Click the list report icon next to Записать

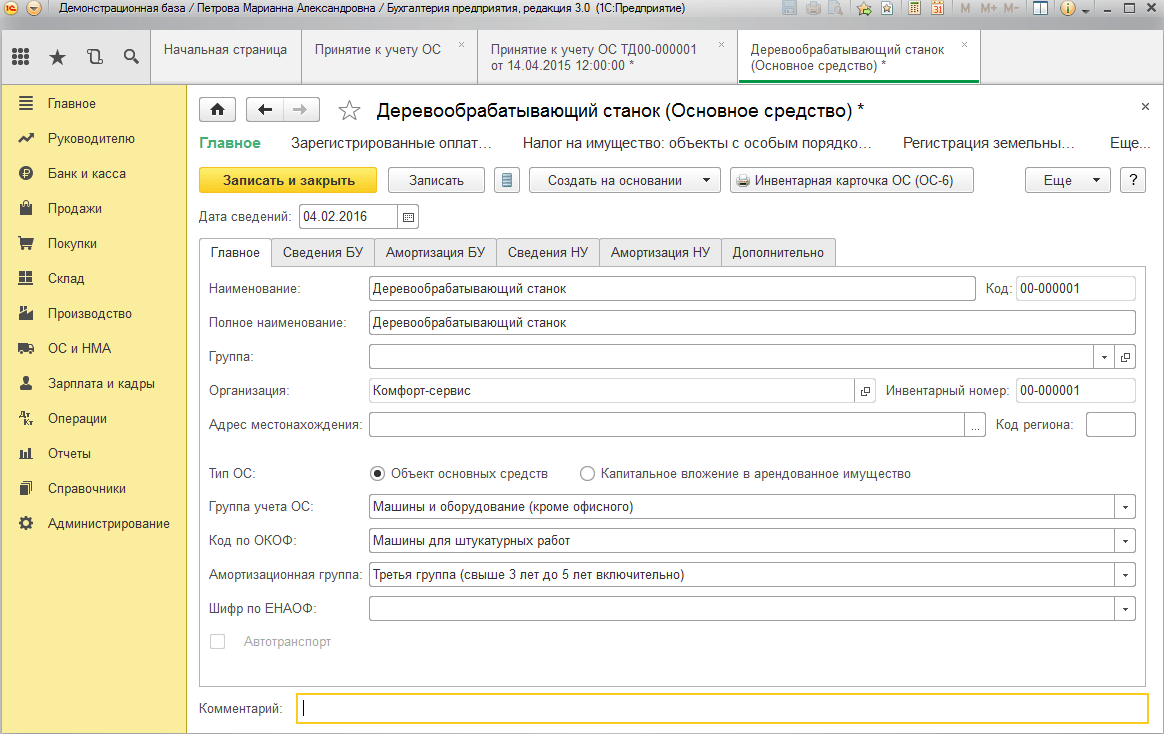(x=507, y=181)
